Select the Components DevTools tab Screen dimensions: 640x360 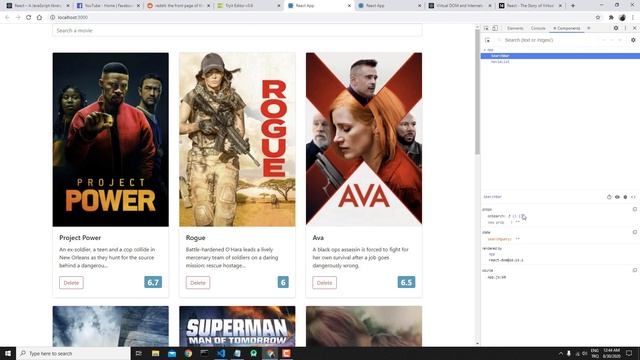pos(567,28)
